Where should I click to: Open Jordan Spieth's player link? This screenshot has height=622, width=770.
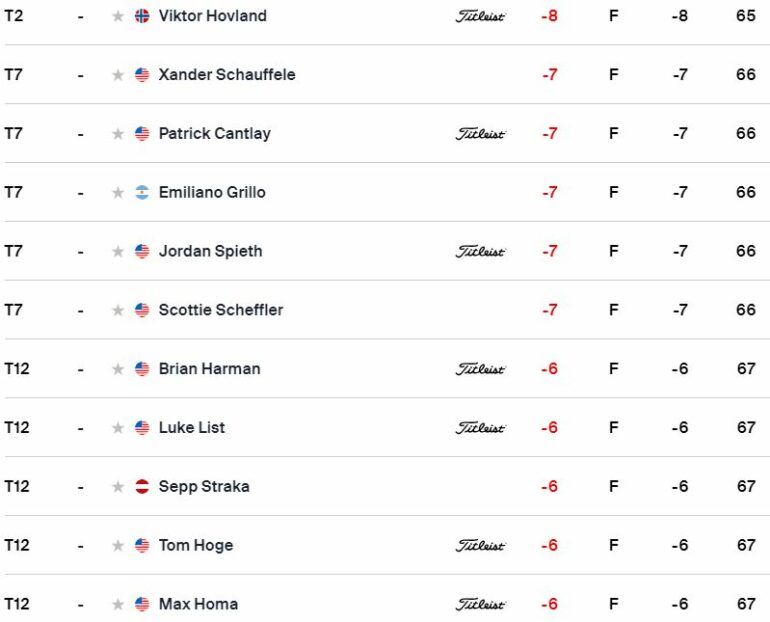tap(210, 251)
